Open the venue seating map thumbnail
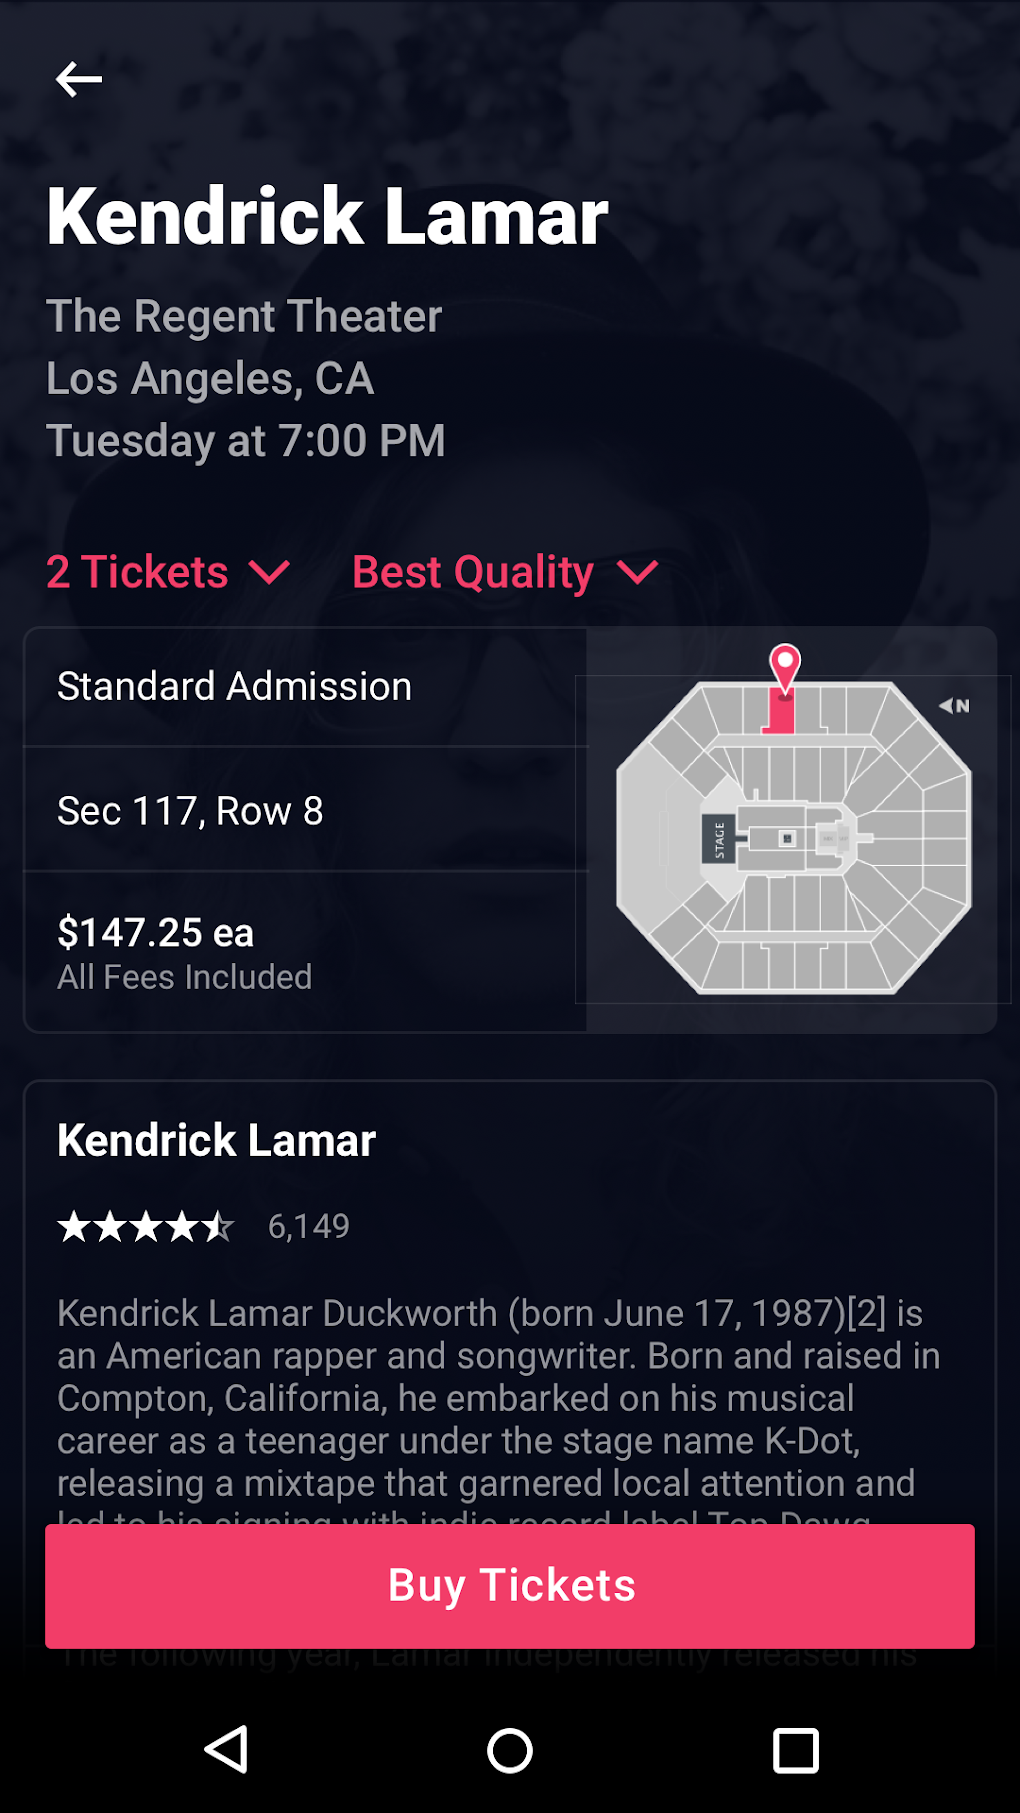This screenshot has width=1020, height=1813. point(792,830)
